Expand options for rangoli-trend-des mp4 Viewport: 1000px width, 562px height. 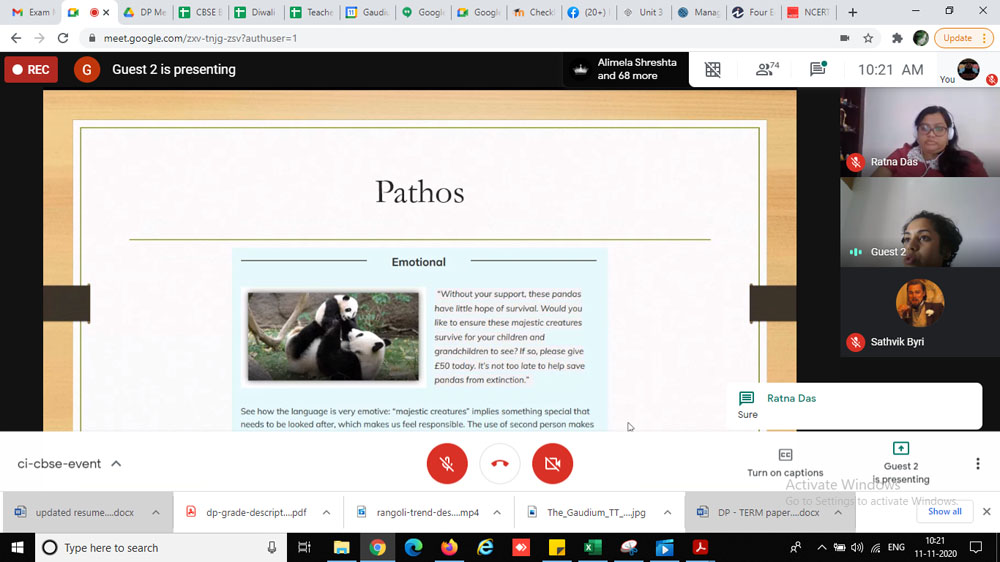[497, 512]
